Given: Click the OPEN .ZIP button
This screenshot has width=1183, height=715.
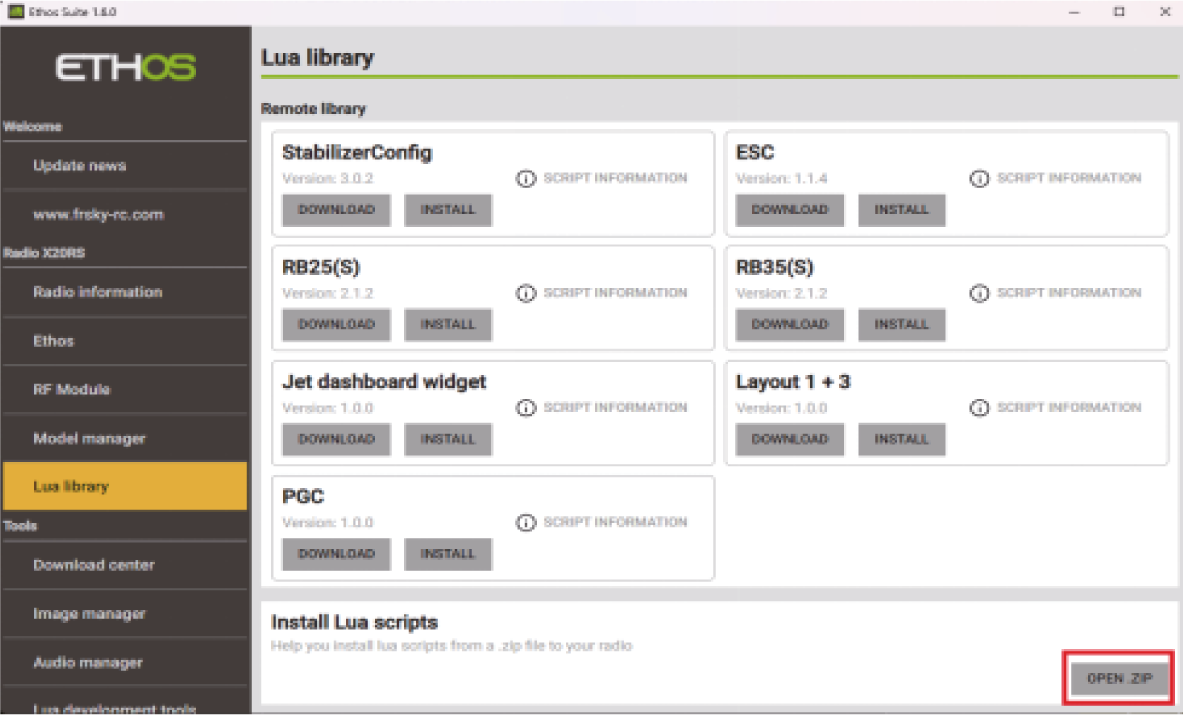Looking at the screenshot, I should [x=1119, y=678].
